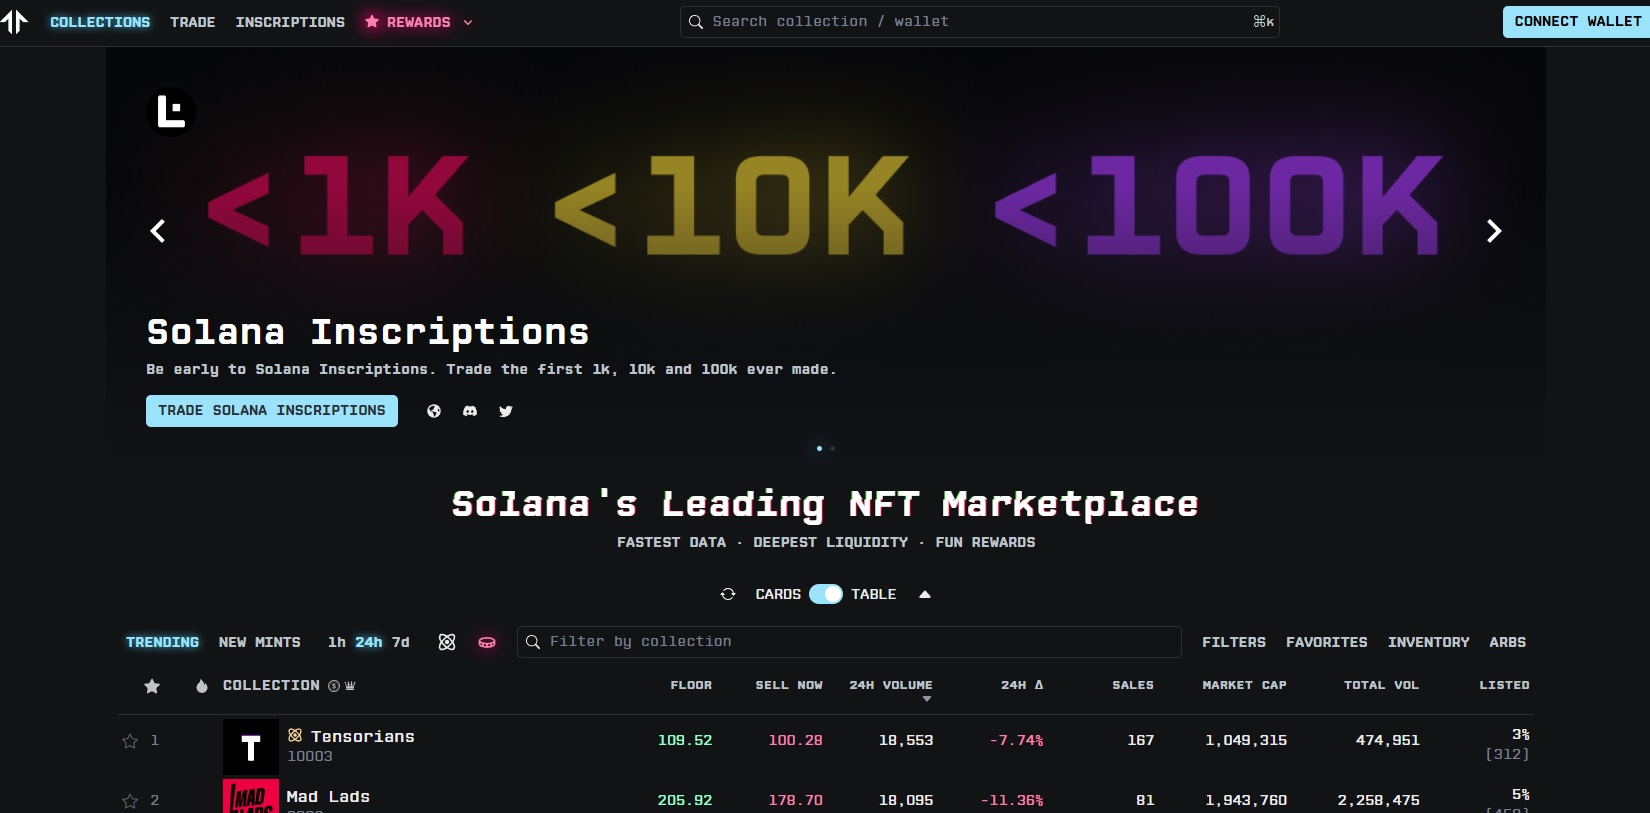
Task: Click the Collection column header
Action: click(271, 685)
